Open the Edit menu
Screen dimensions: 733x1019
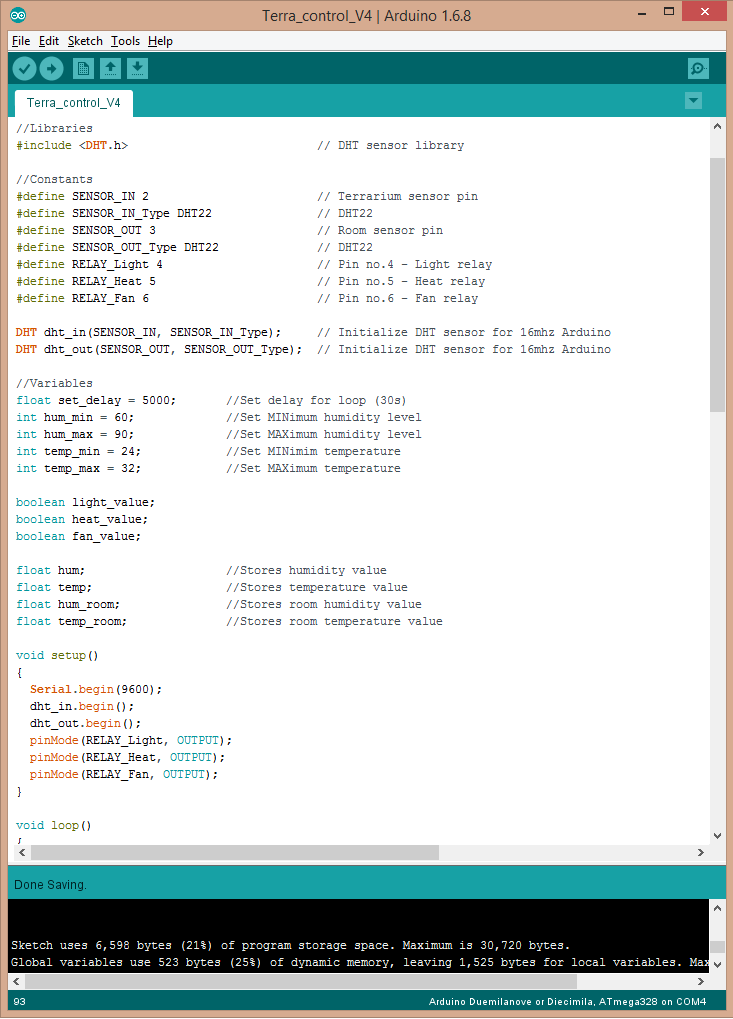coord(49,41)
